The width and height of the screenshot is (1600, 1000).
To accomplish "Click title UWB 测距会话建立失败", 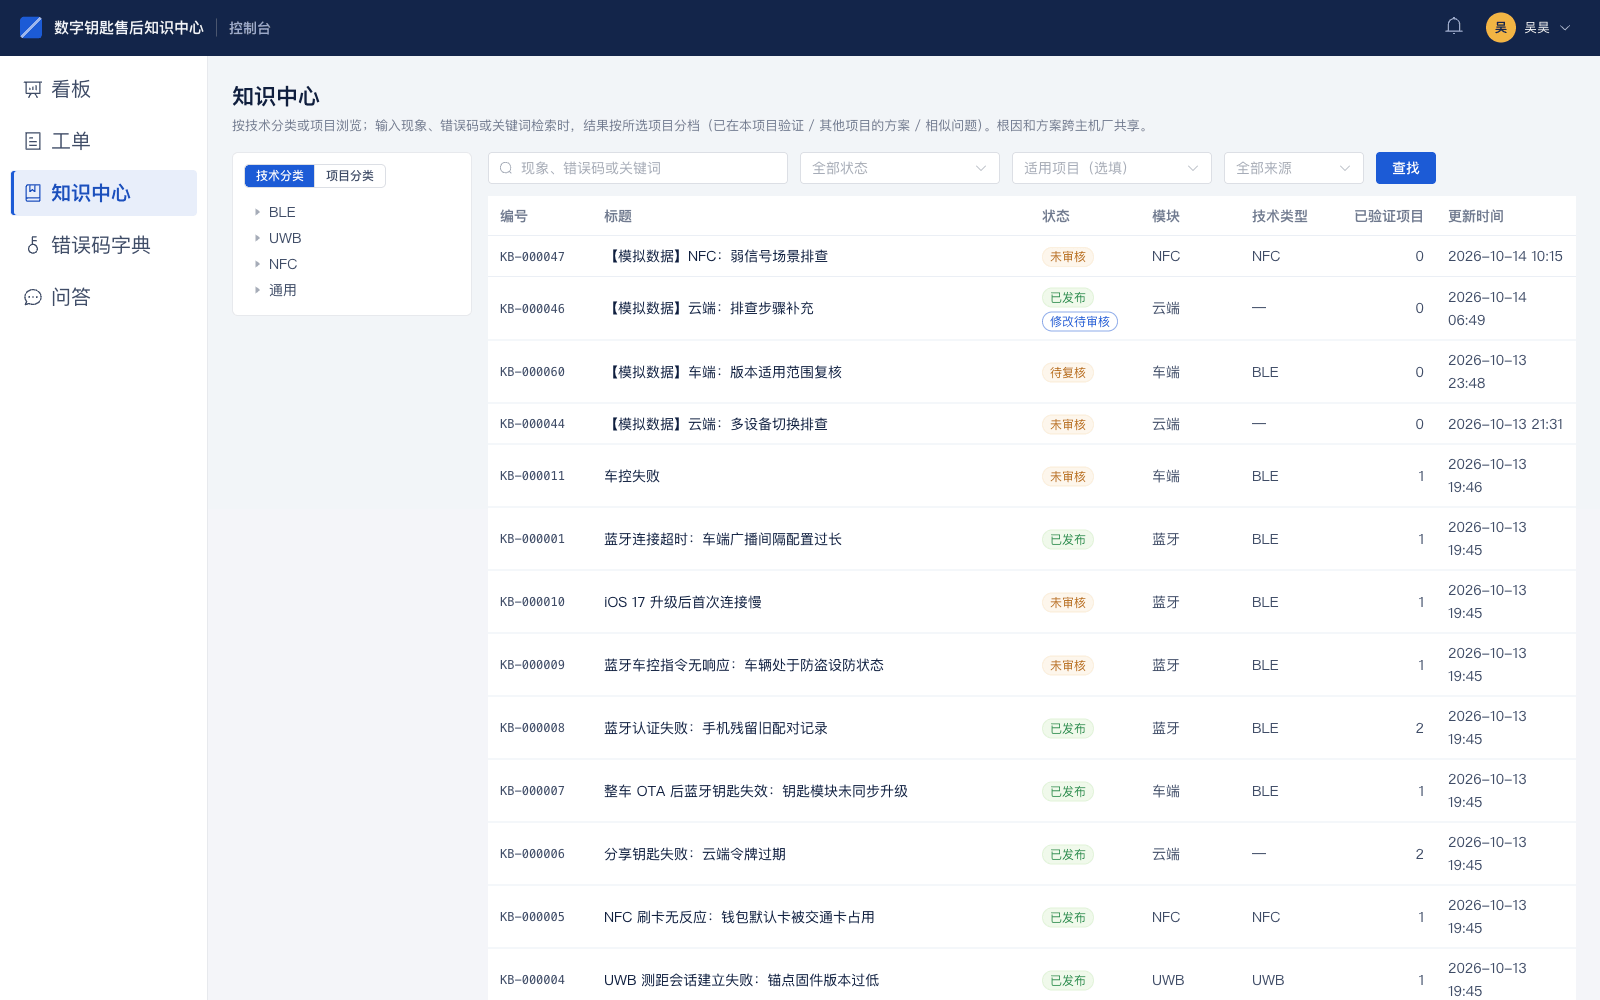I will [741, 980].
